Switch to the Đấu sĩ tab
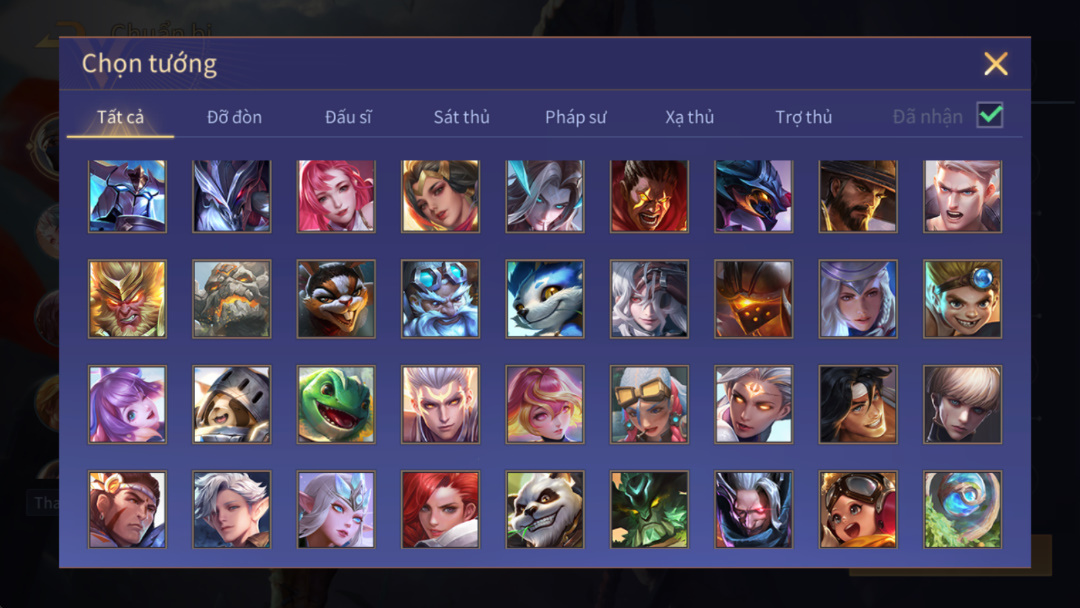Viewport: 1080px width, 608px height. pos(348,117)
